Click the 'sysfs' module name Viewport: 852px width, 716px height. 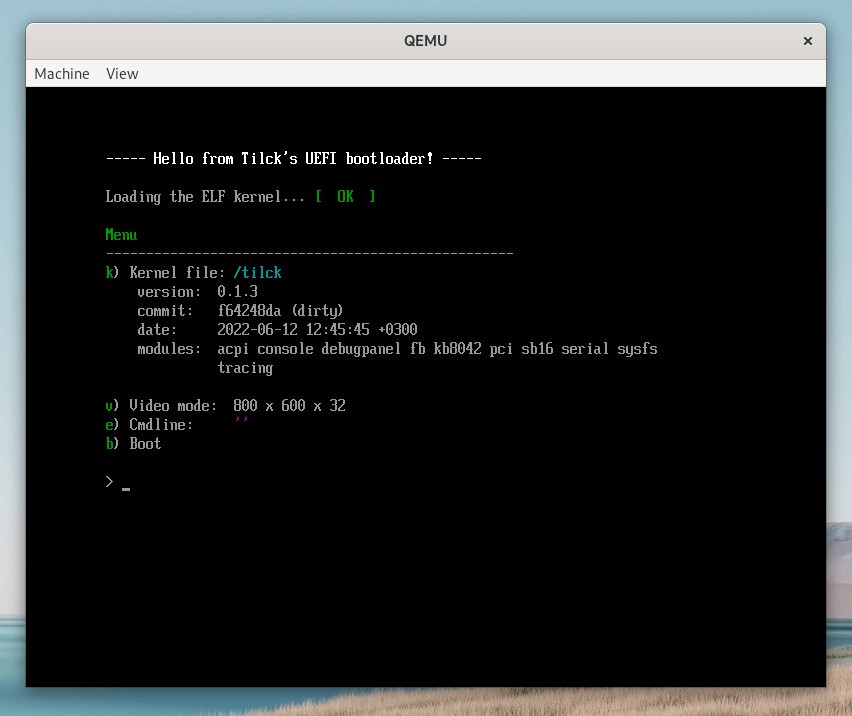point(637,349)
